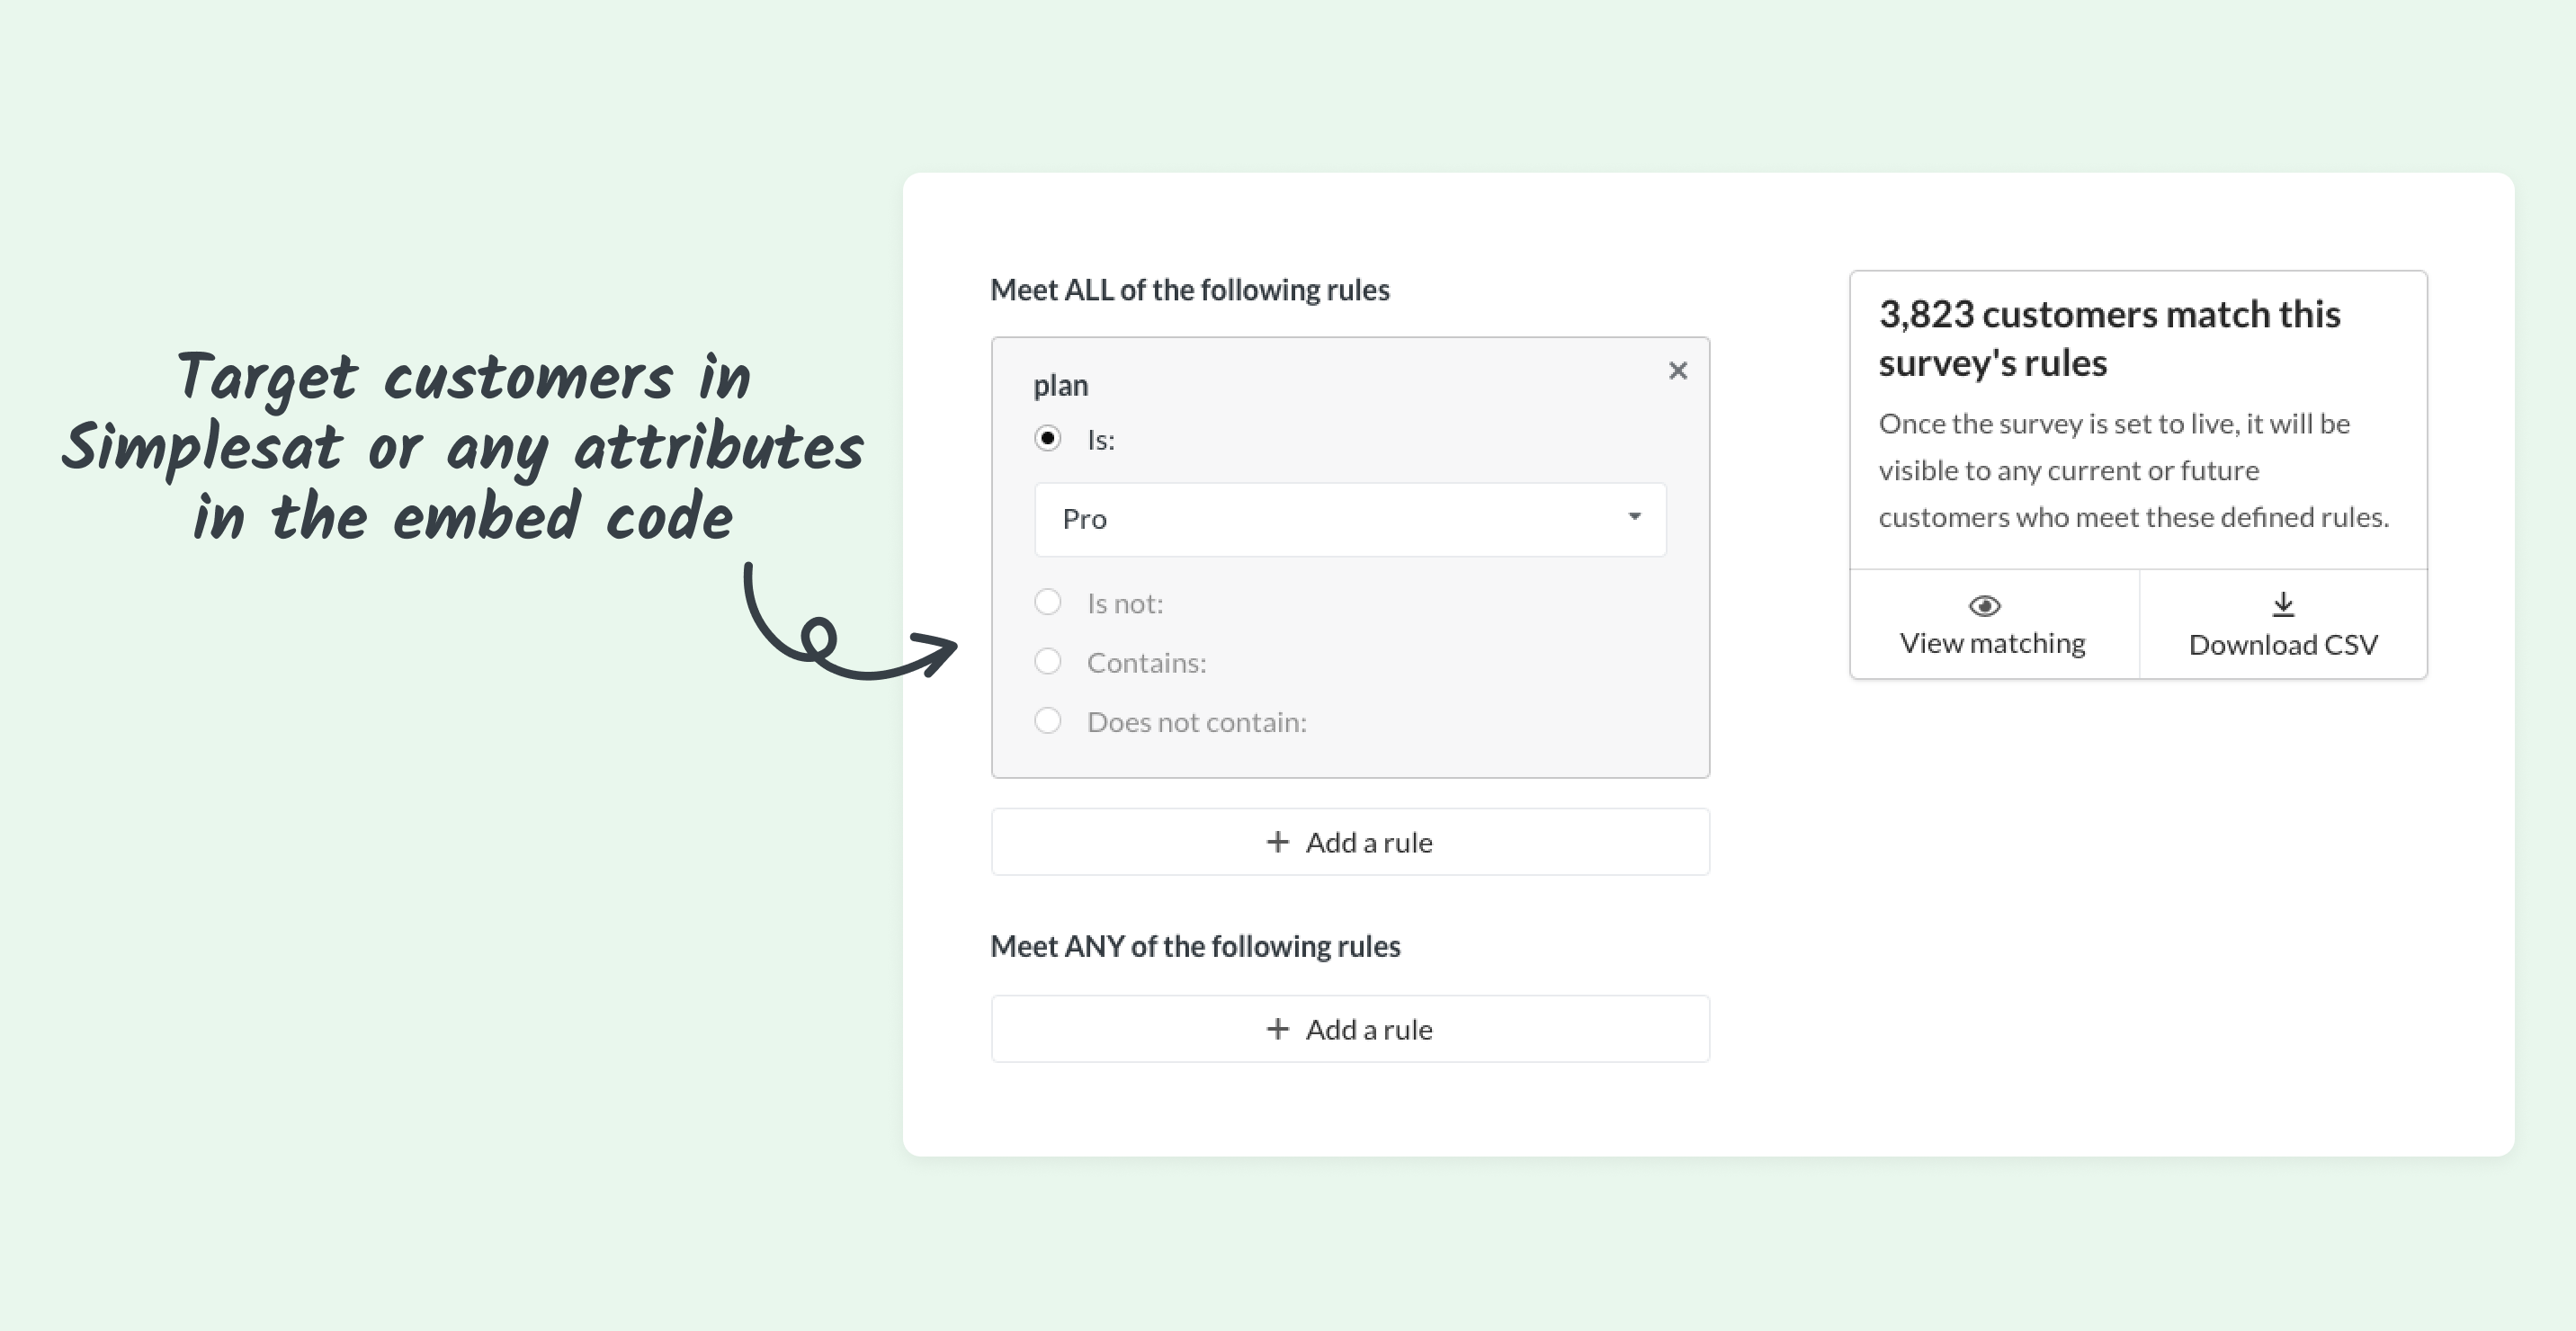
Task: Pick the 'Does not contain:' radio option
Action: coord(1047,720)
